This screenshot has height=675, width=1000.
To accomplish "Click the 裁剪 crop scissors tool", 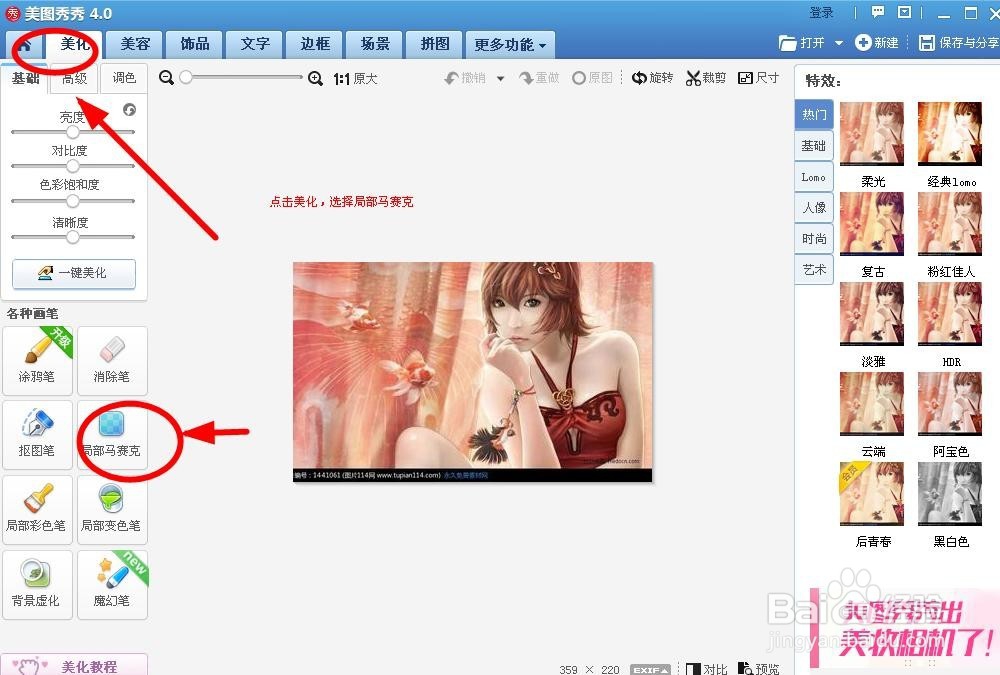I will pyautogui.click(x=706, y=78).
